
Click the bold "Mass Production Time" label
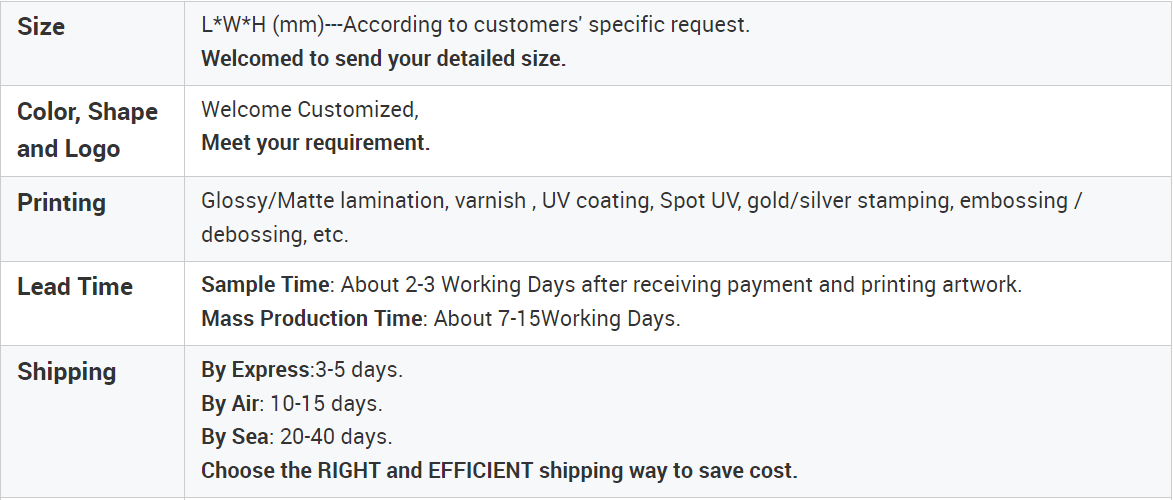pyautogui.click(x=312, y=319)
